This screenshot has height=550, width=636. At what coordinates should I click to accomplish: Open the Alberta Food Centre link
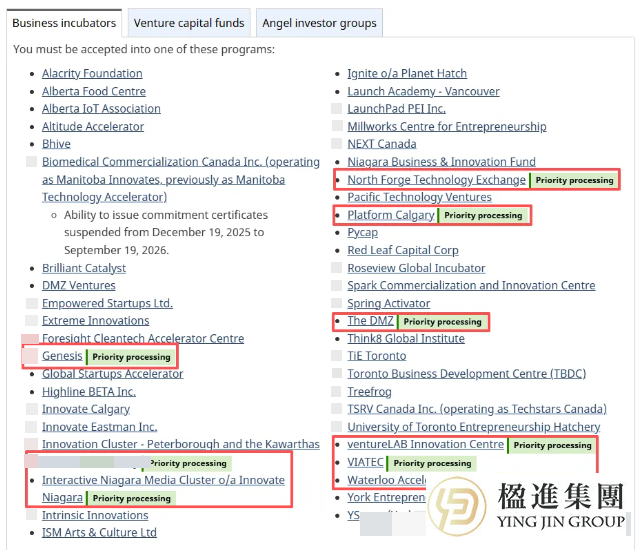94,91
